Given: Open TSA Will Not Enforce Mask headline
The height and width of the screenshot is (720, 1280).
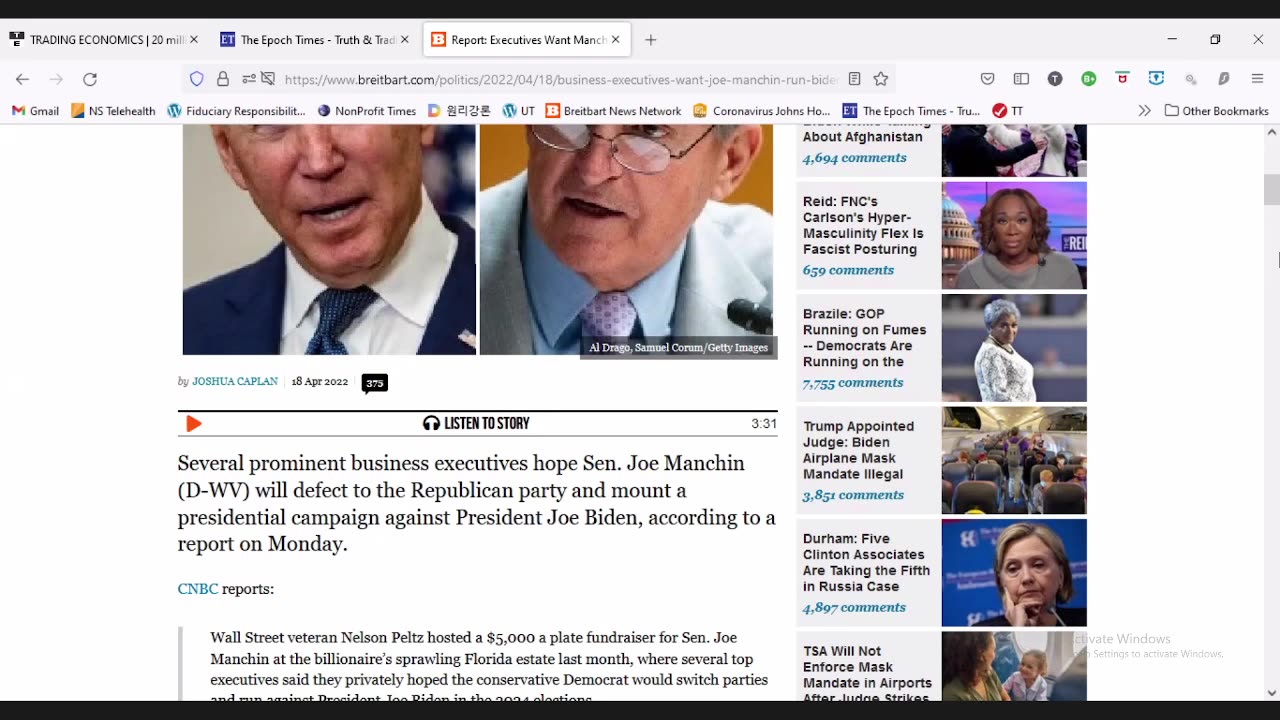Looking at the screenshot, I should tap(867, 672).
